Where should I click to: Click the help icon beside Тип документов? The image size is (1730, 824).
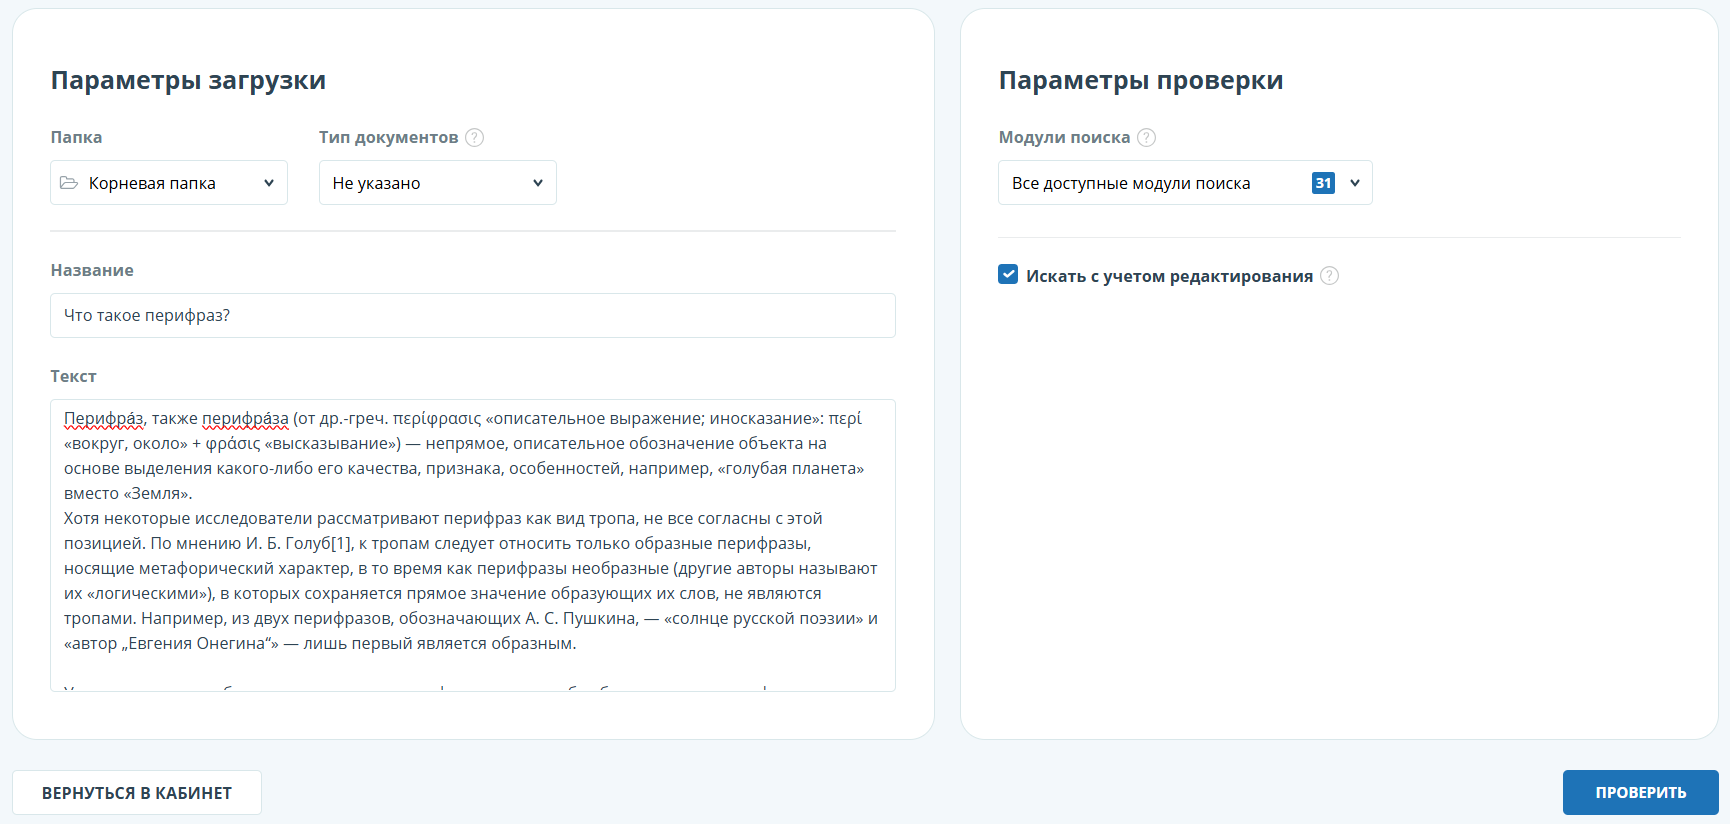coord(475,138)
